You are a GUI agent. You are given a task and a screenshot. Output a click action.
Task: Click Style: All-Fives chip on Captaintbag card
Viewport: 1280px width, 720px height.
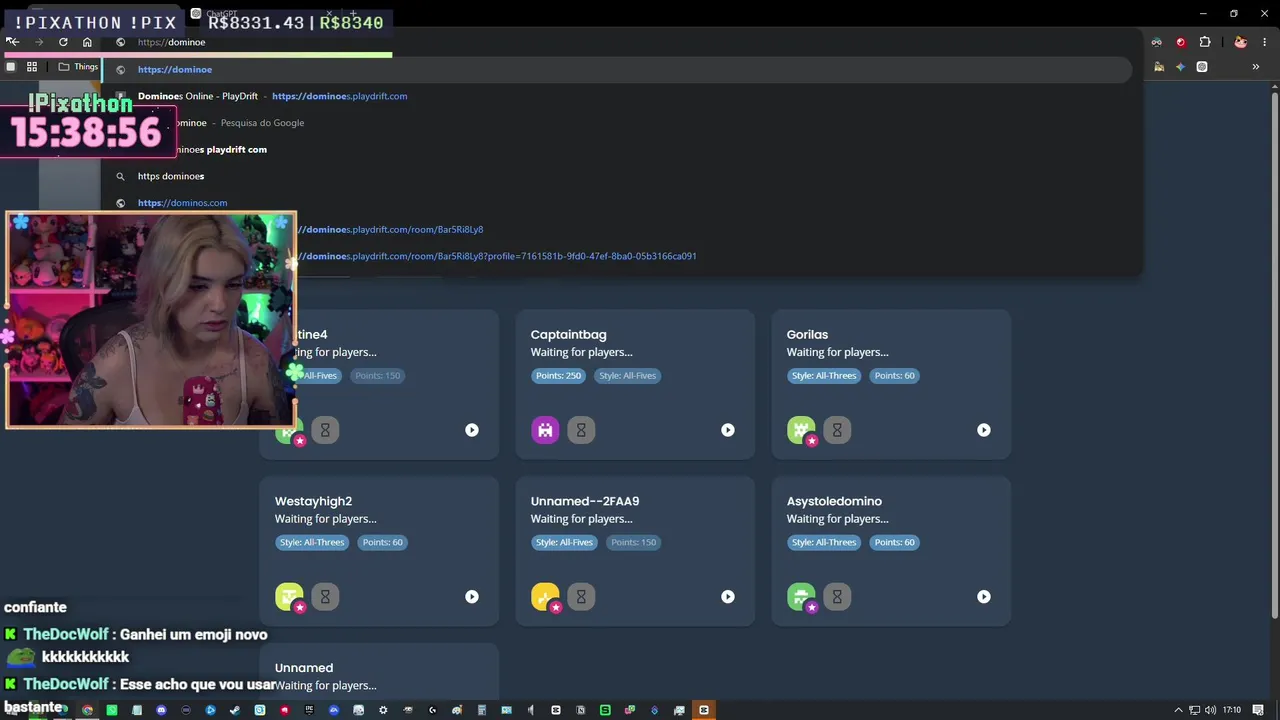click(628, 376)
